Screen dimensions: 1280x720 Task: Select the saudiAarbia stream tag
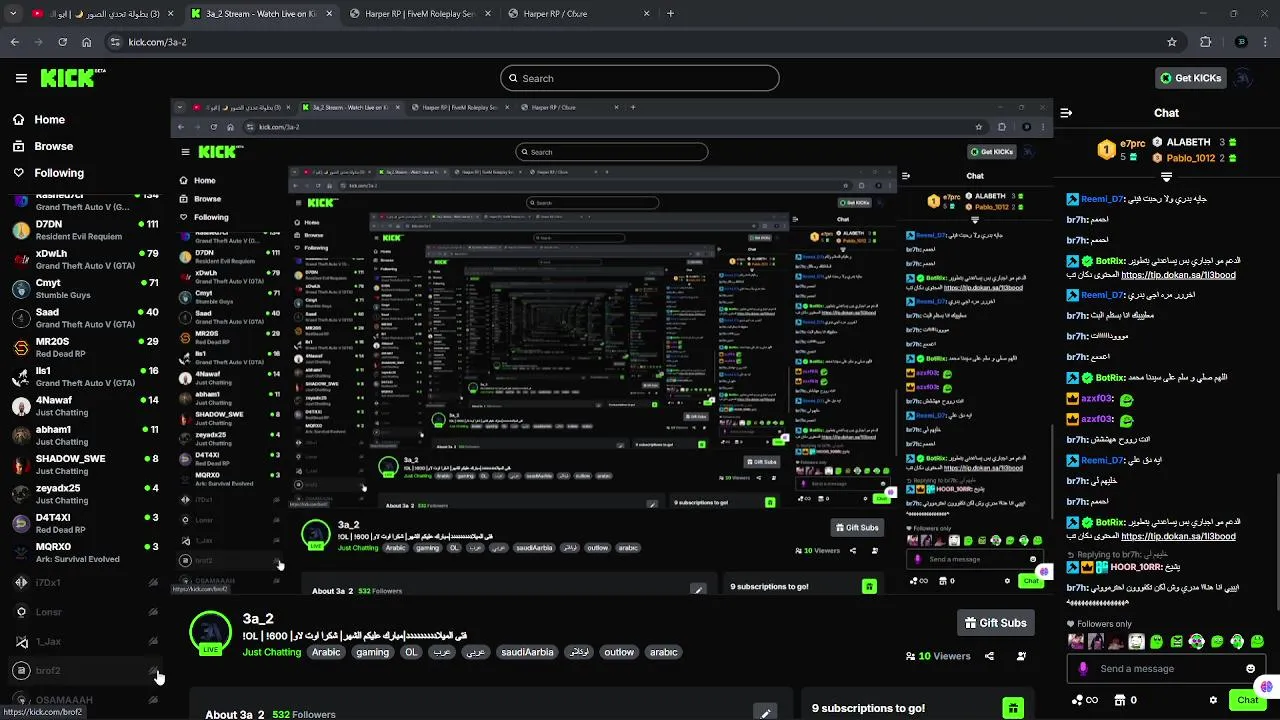pos(527,652)
